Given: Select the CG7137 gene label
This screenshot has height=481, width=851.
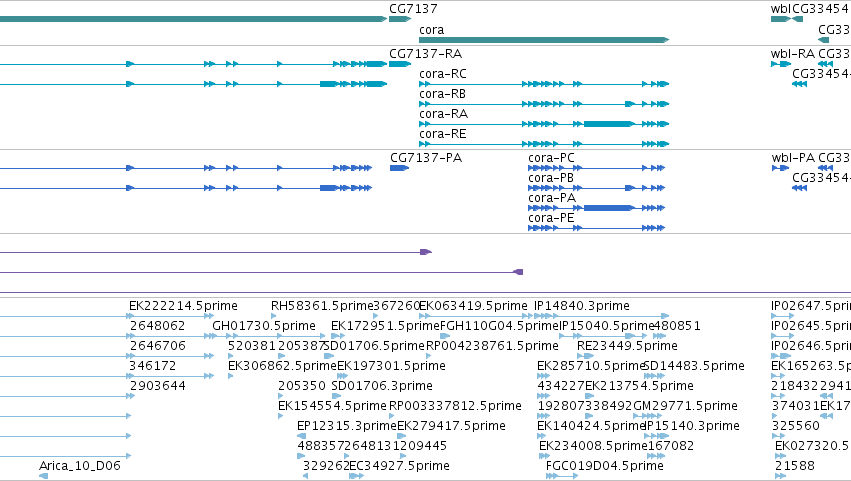Looking at the screenshot, I should pyautogui.click(x=413, y=9).
